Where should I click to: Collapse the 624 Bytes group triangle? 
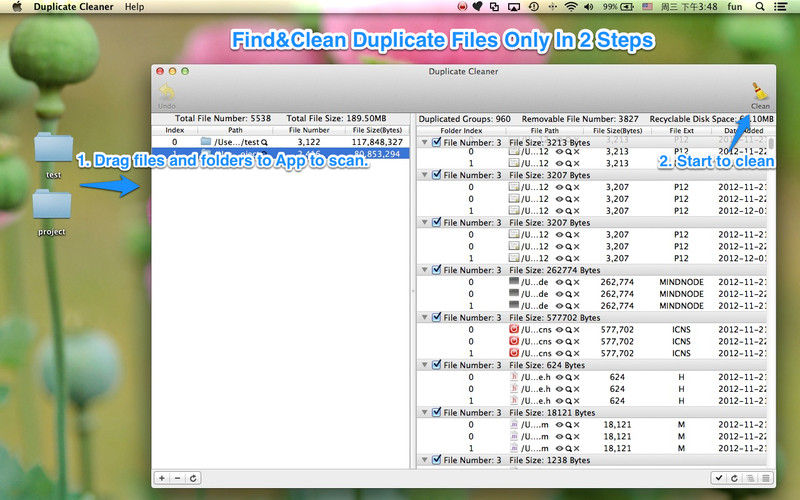424,365
